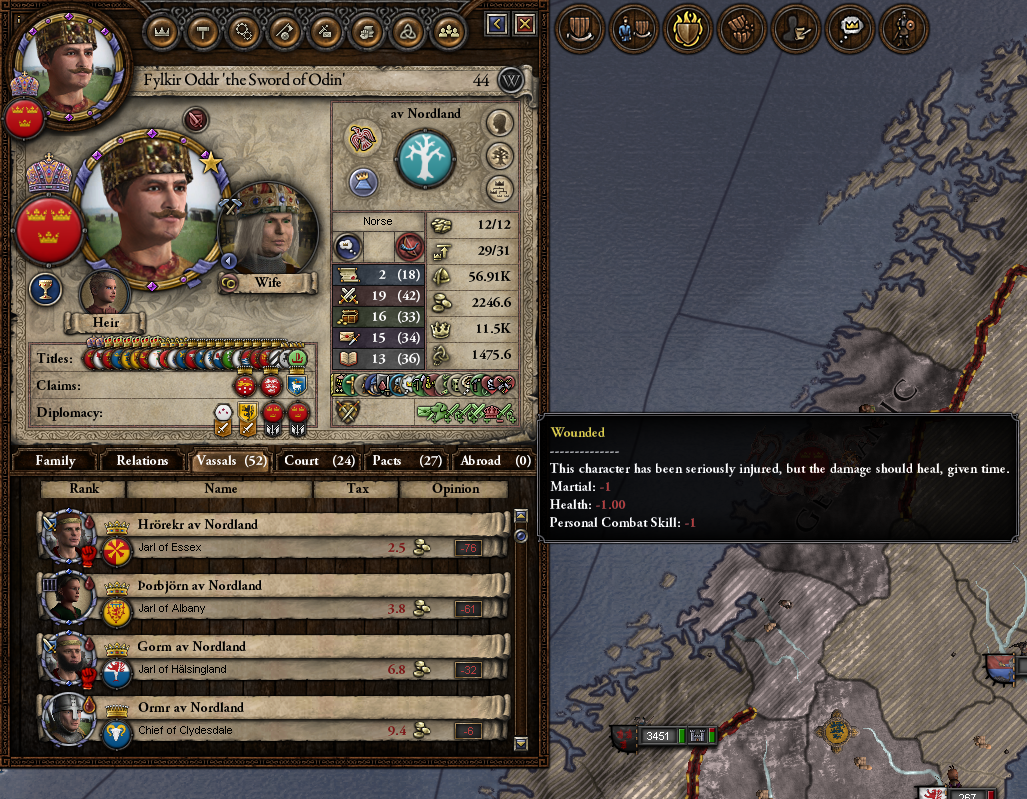Open the av Nordland dynasty tree emblem
Screen dimensions: 1027x799
pyautogui.click(x=425, y=158)
